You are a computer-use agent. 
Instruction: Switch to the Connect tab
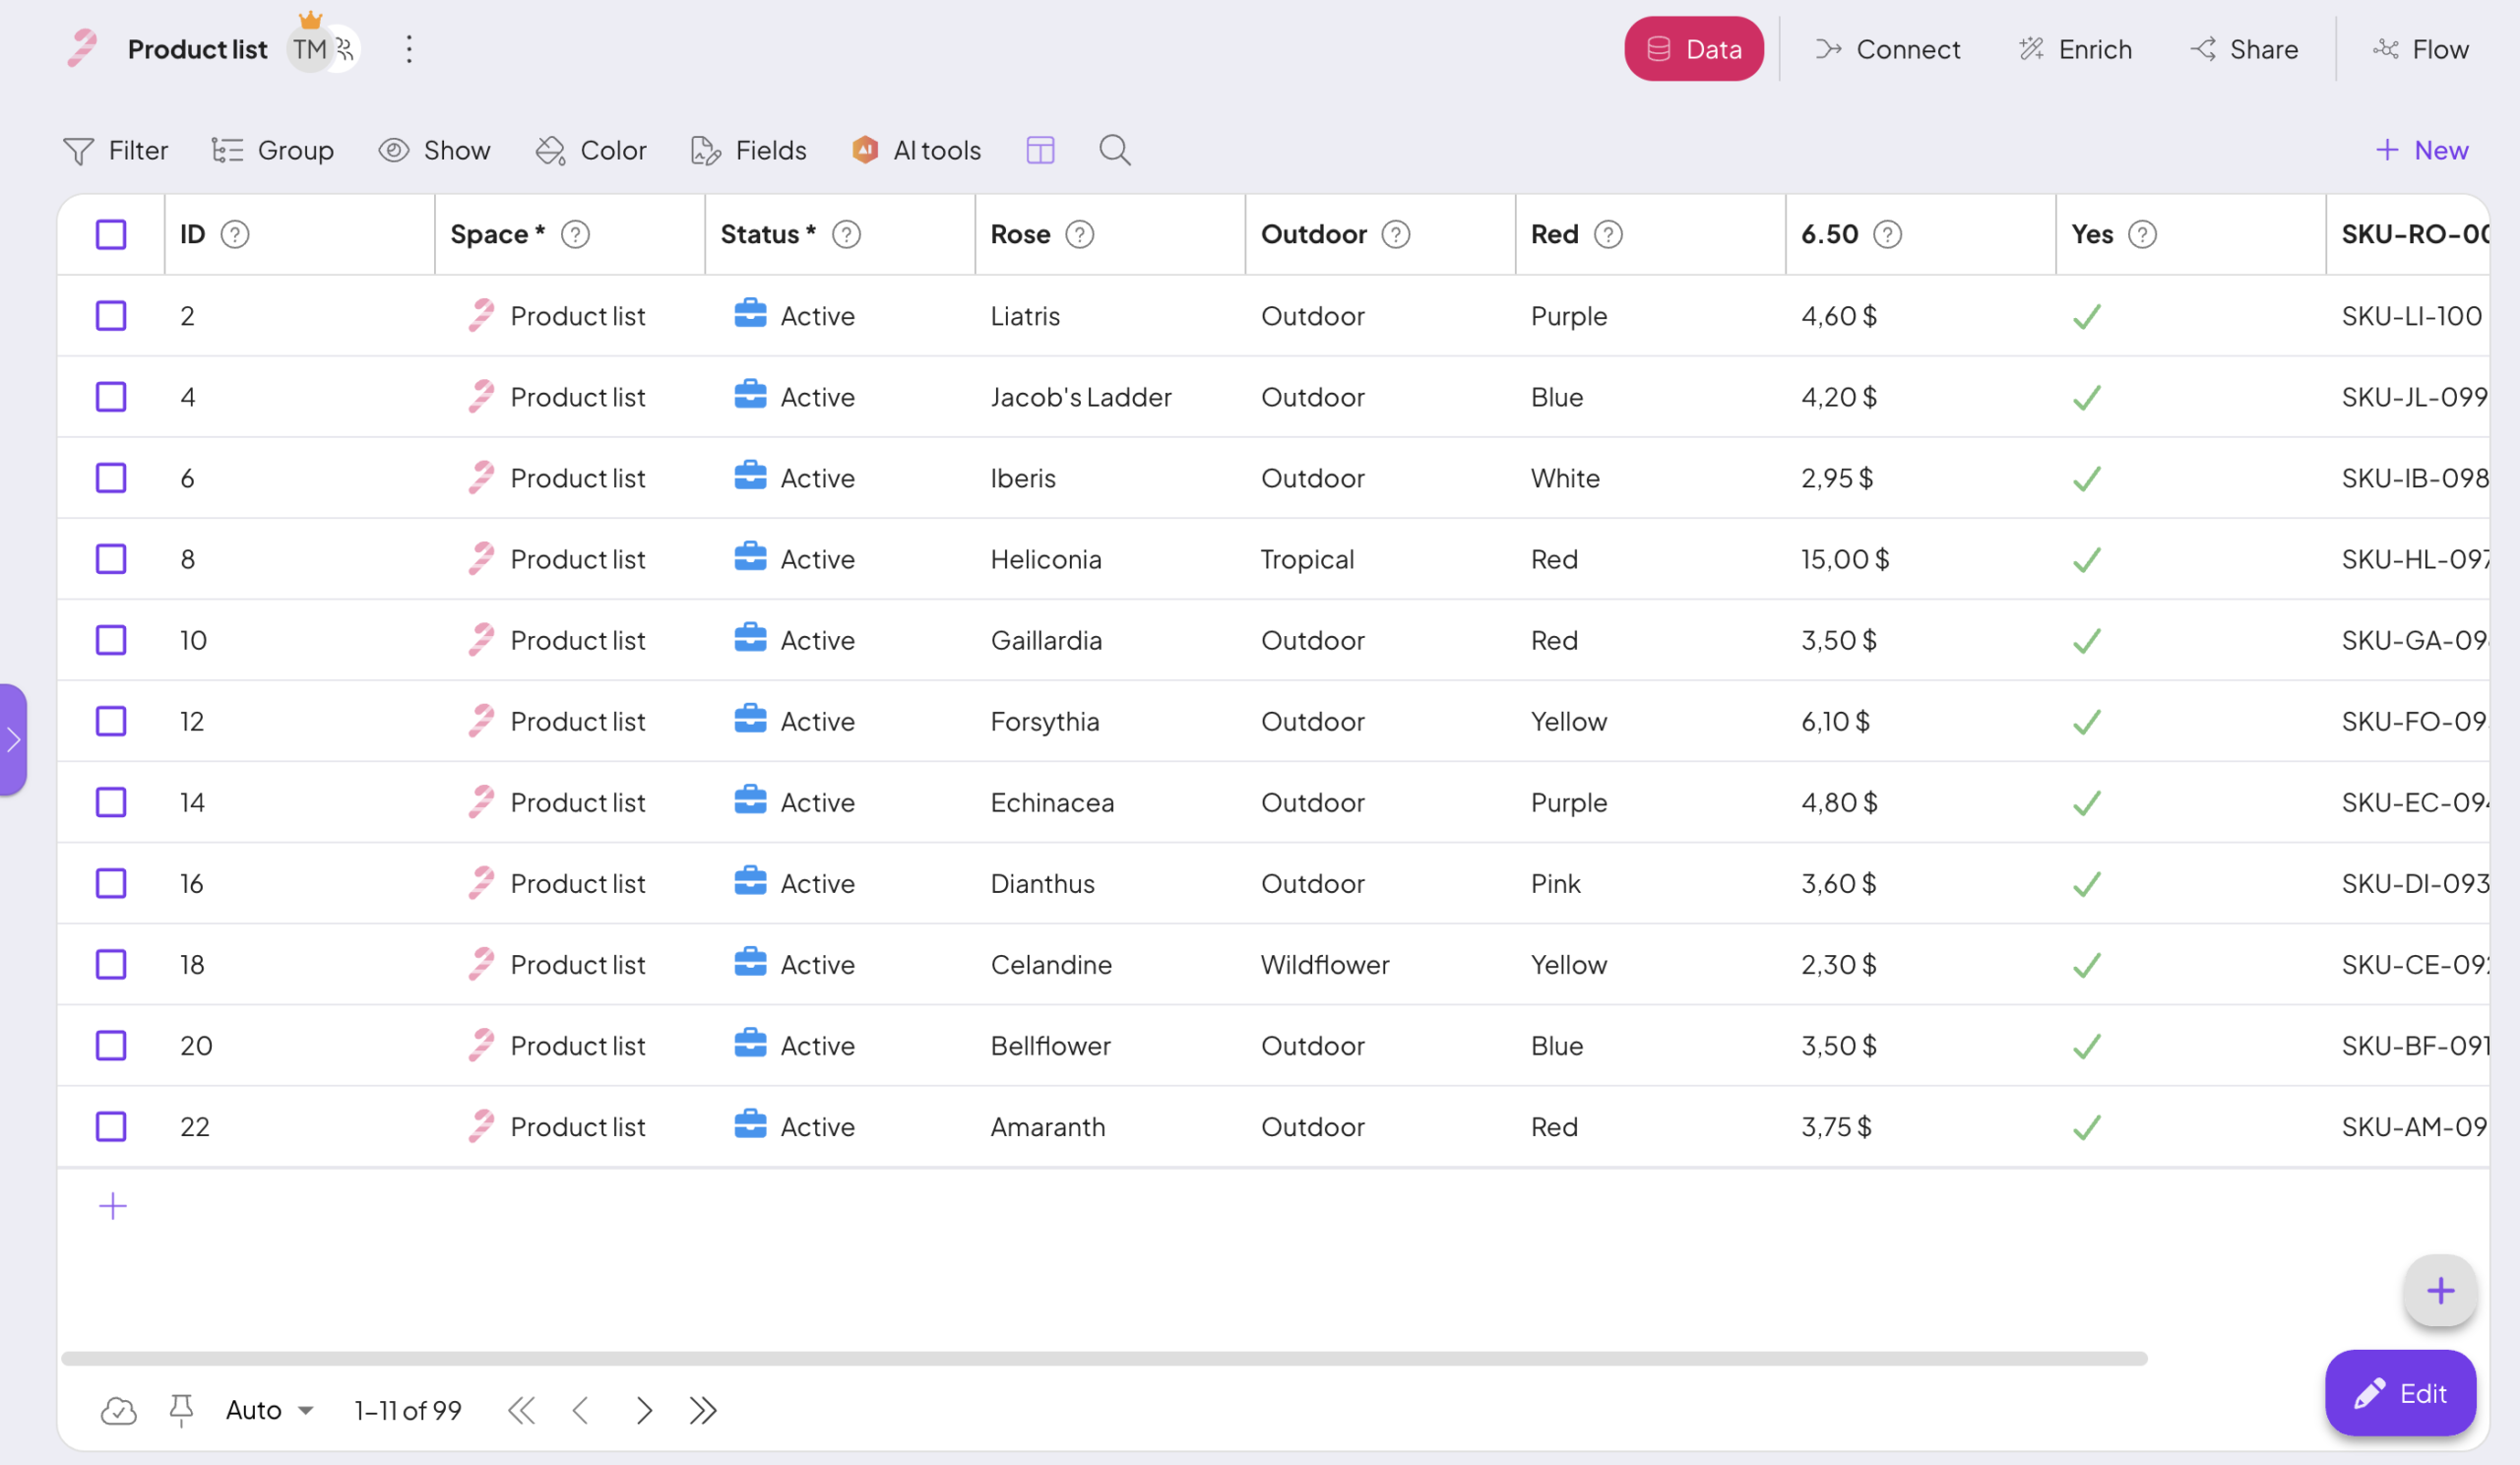(1887, 49)
